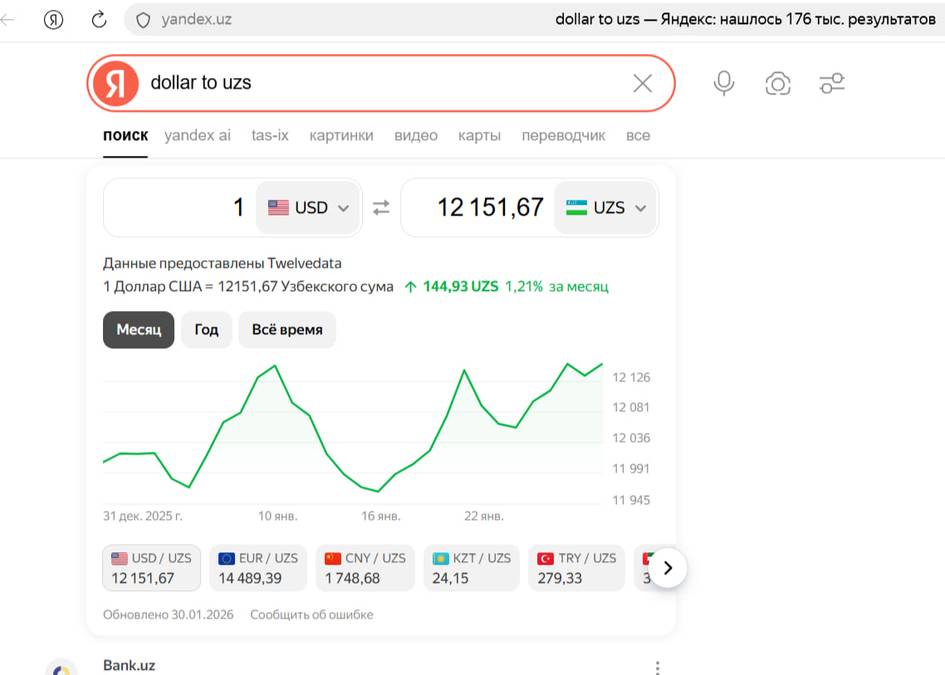Swap currencies using the arrows icon

[381, 208]
